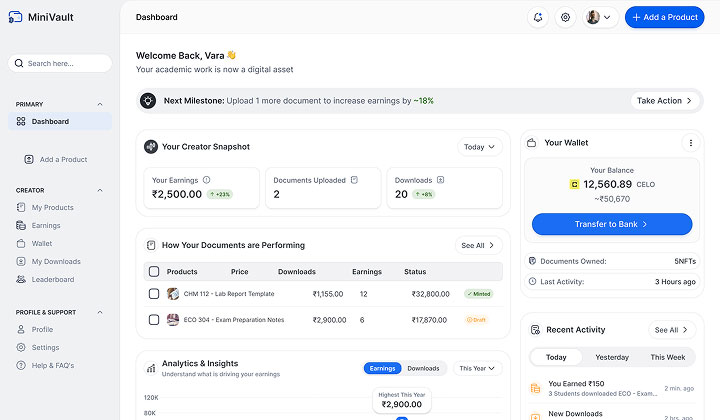Click the Leaderboard icon in sidebar
The height and width of the screenshot is (420, 720).
pyautogui.click(x=21, y=279)
